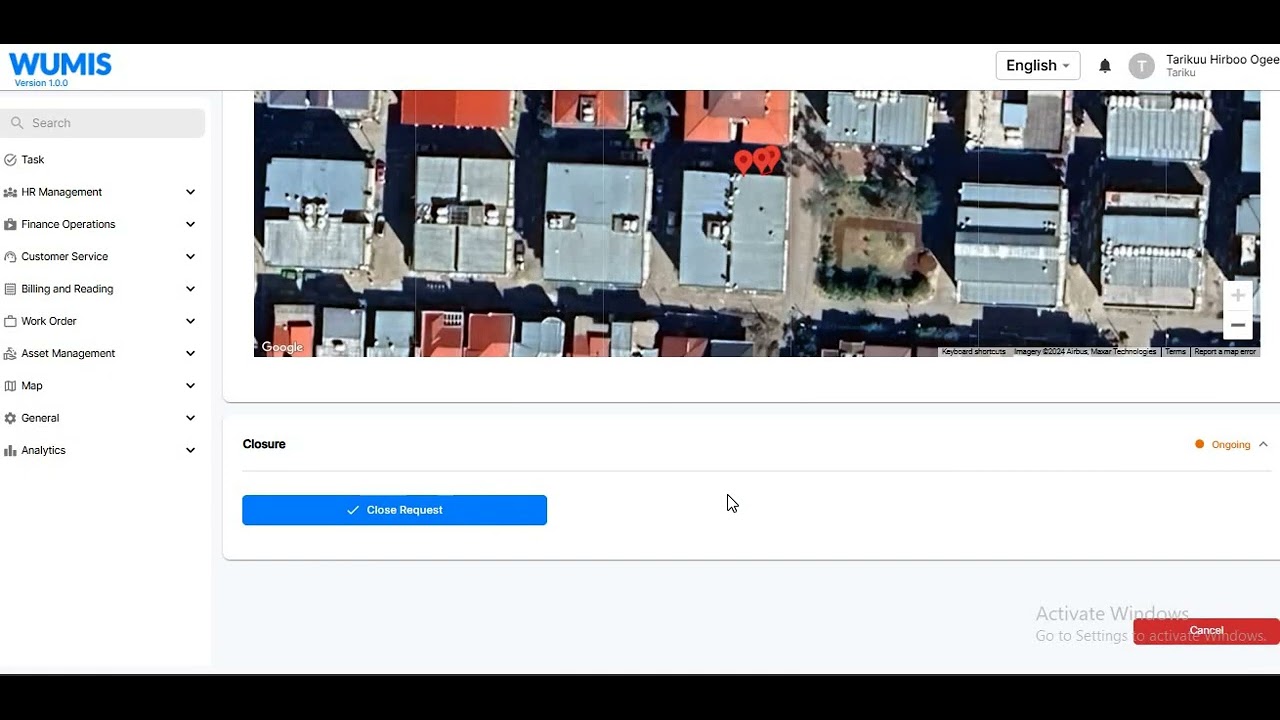
Task: Click the Google logo on the map
Action: pos(282,347)
